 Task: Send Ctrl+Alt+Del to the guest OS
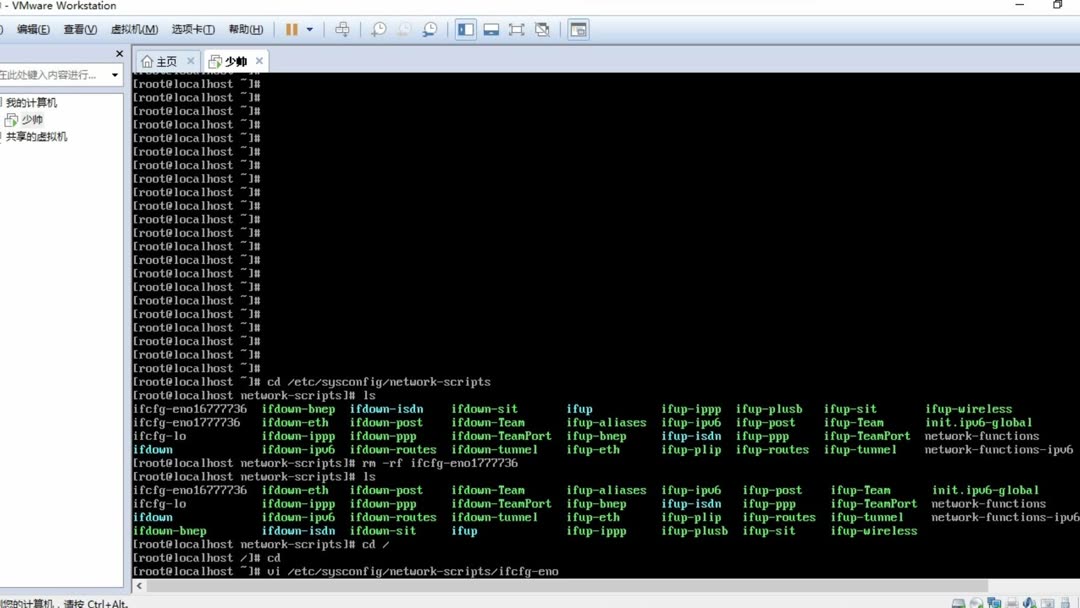(x=343, y=29)
